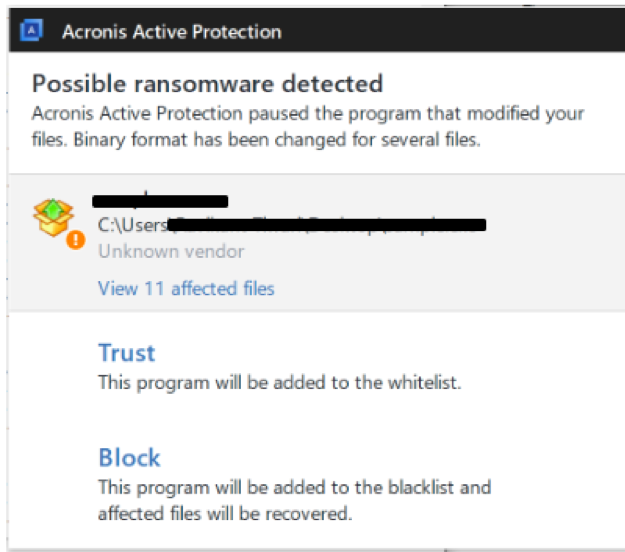Click the program path starting with C:\Users

point(290,225)
